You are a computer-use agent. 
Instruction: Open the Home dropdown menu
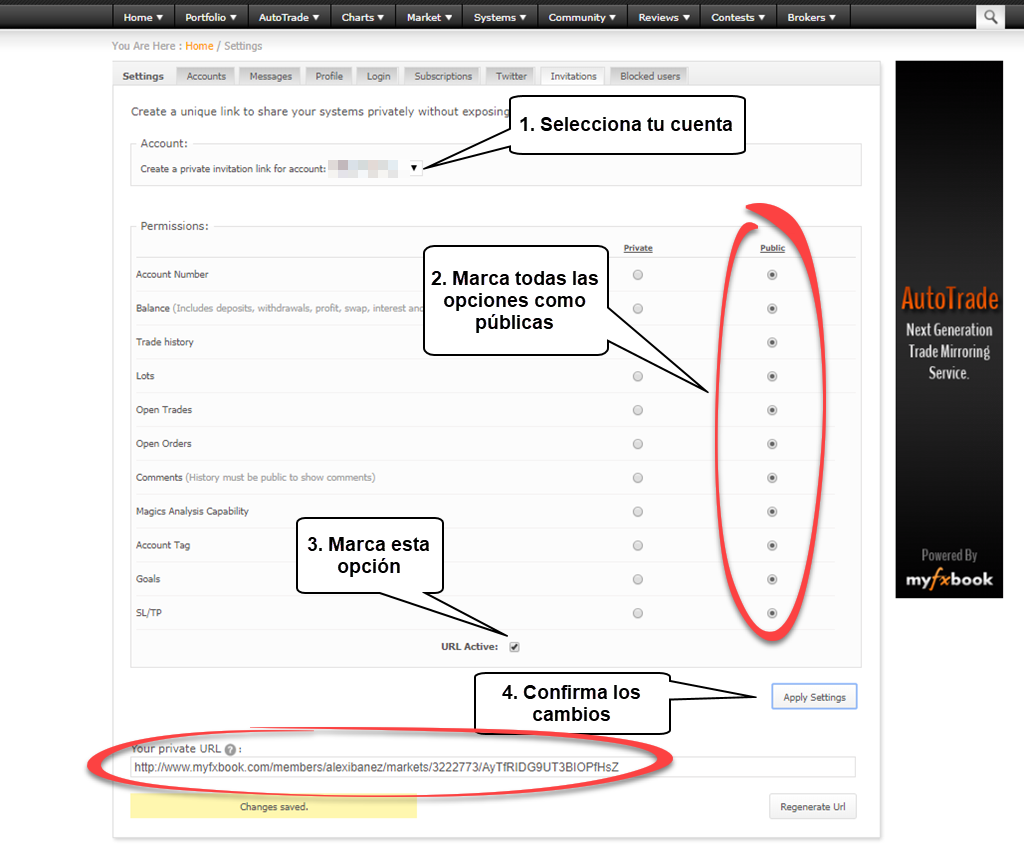point(143,17)
